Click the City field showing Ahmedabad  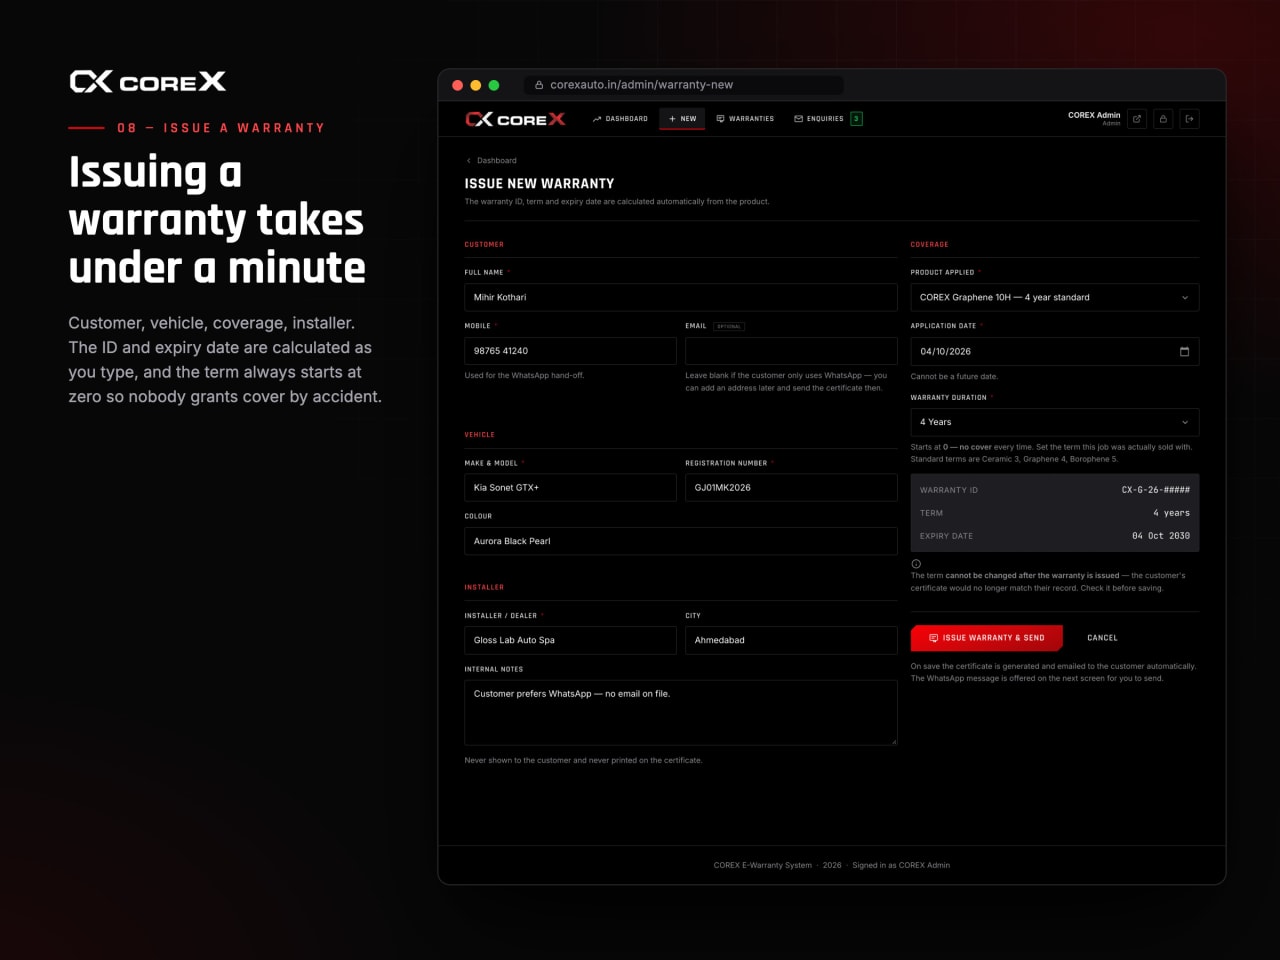[791, 640]
